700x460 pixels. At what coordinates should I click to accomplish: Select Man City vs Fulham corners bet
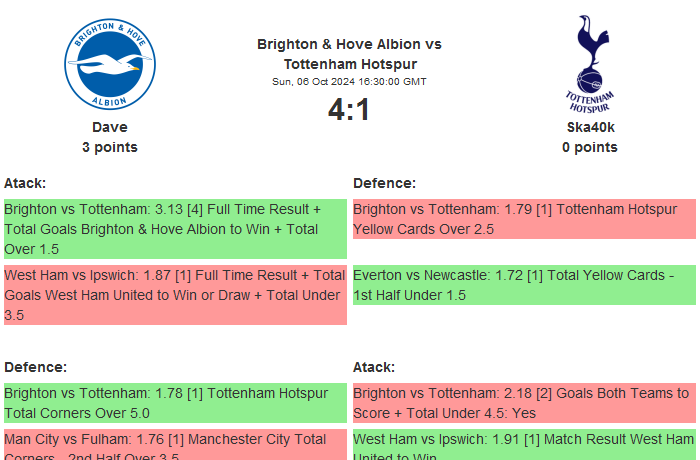click(x=175, y=445)
